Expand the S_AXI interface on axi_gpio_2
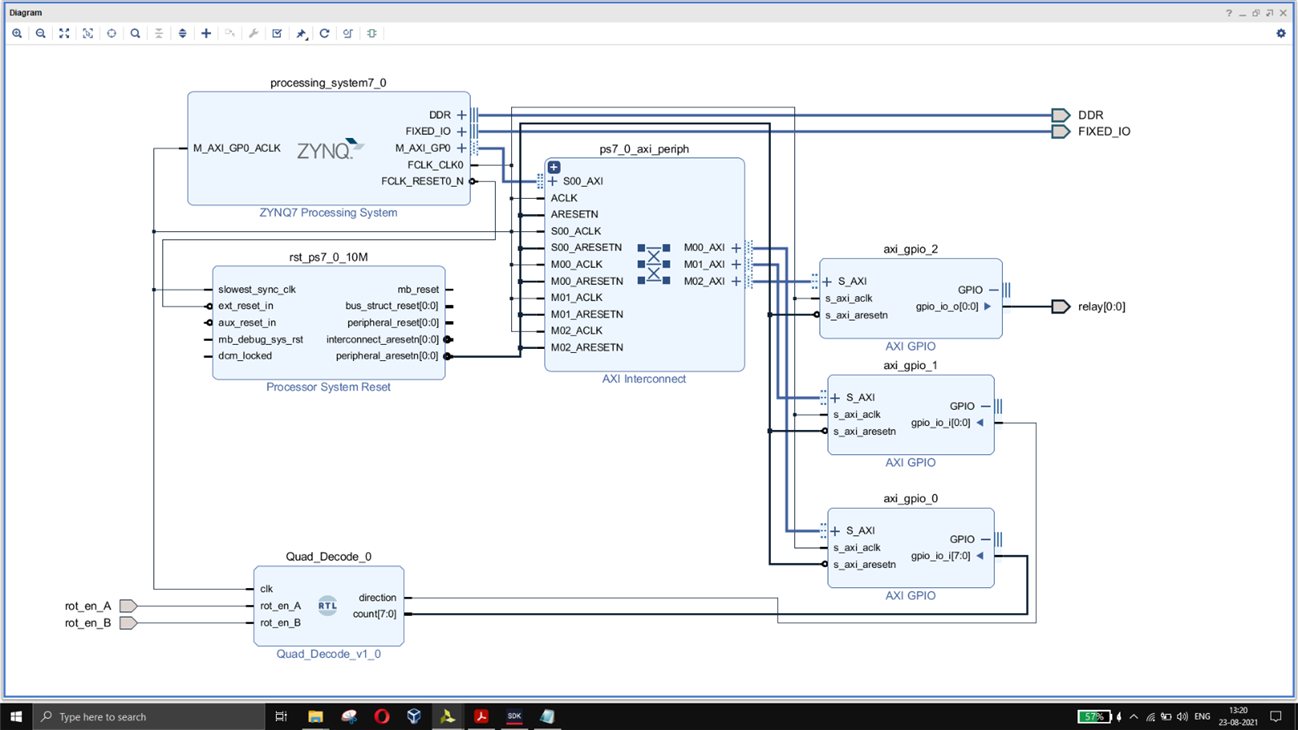Screen dimensions: 1298x730 [x=827, y=282]
